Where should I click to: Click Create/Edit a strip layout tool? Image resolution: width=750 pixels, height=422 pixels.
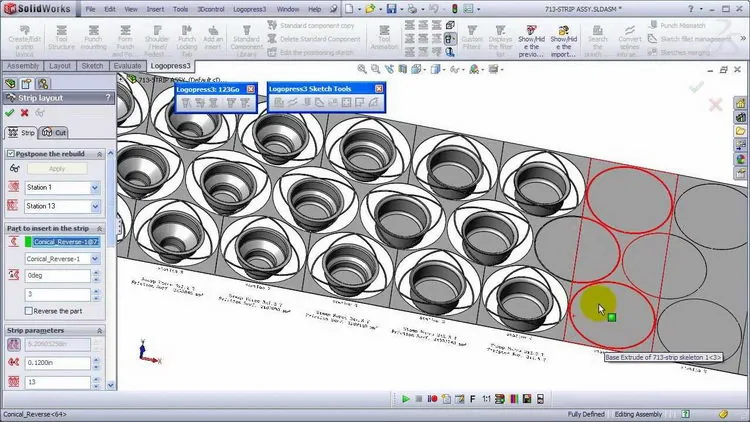click(x=24, y=40)
